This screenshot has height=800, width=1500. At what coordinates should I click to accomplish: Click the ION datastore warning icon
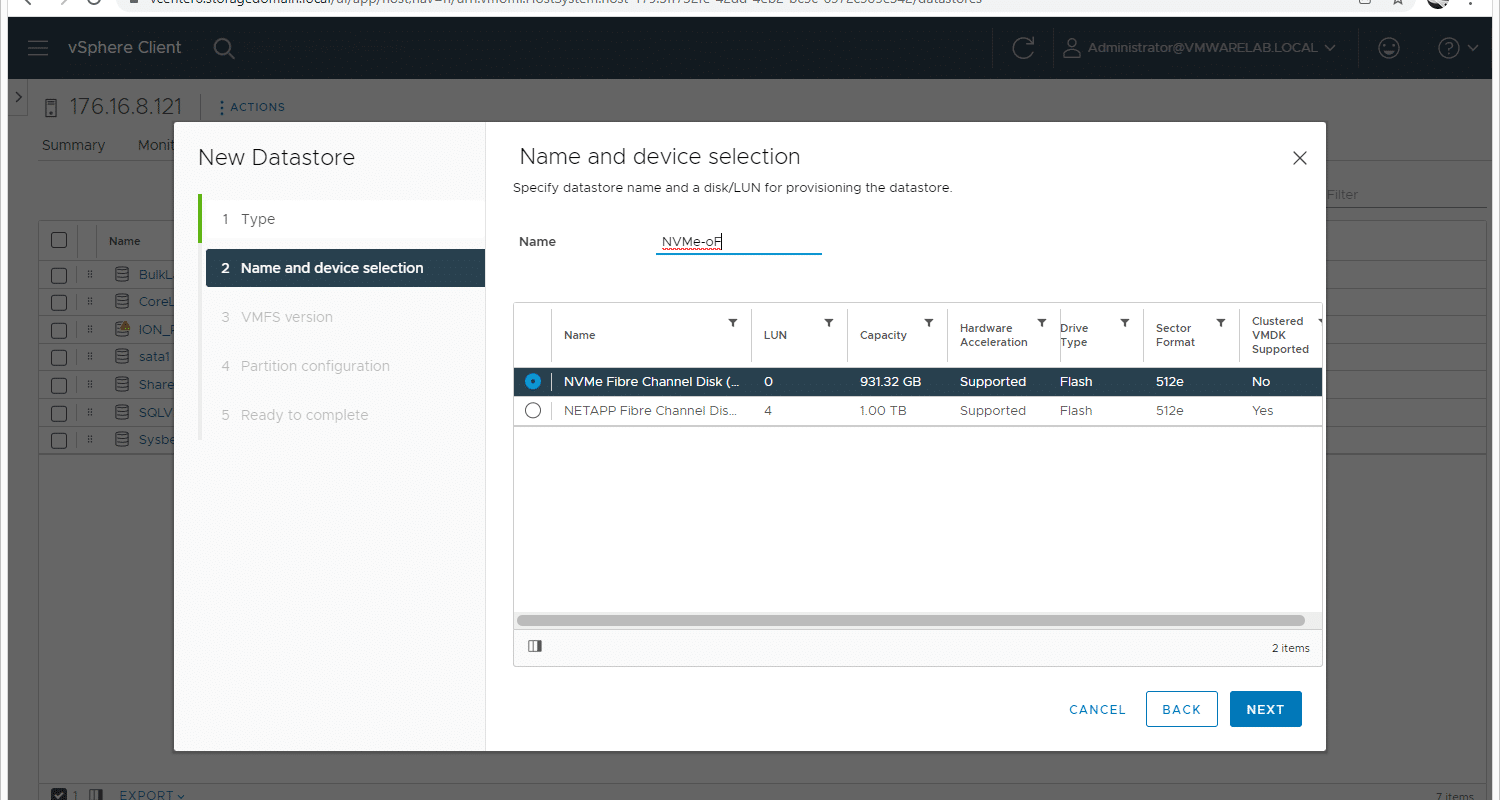122,329
